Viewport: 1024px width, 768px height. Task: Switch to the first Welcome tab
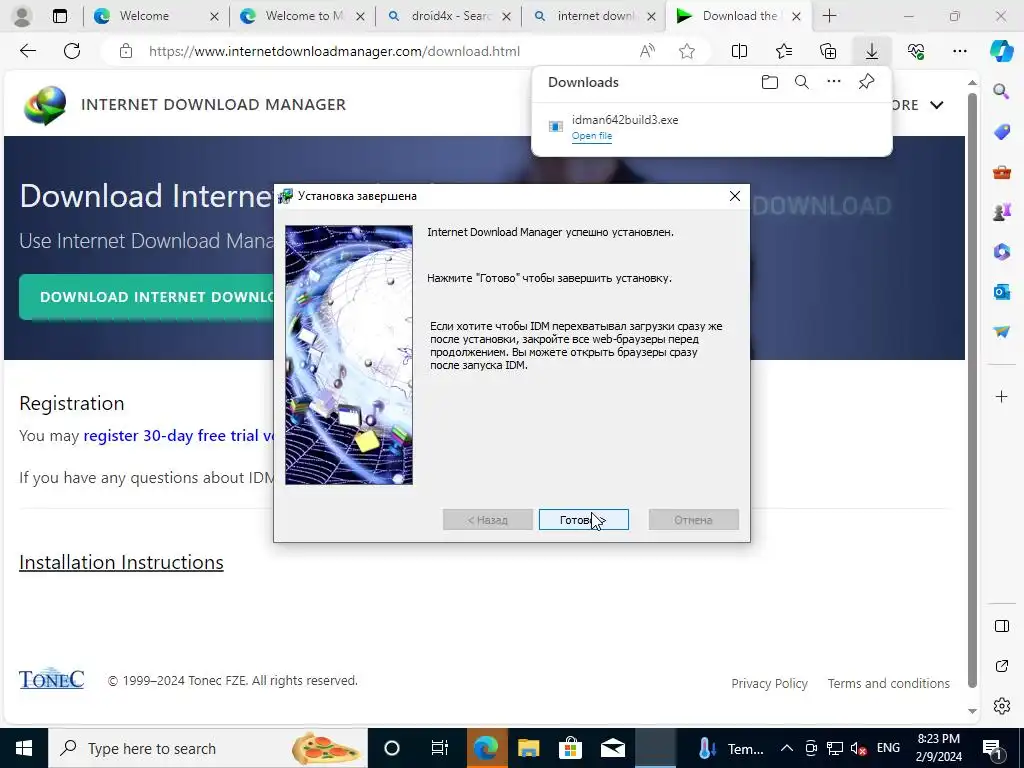pyautogui.click(x=144, y=16)
